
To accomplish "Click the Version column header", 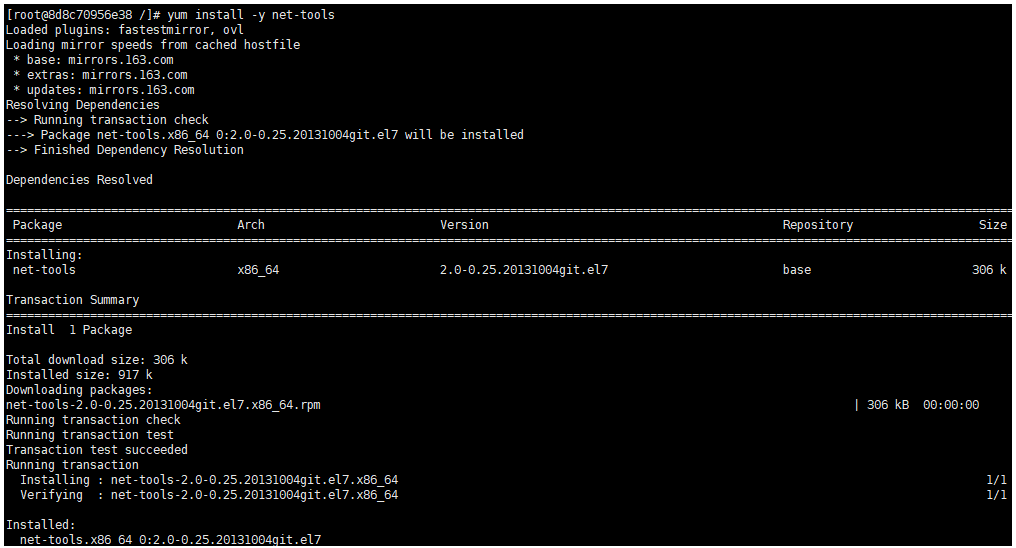I will [464, 225].
